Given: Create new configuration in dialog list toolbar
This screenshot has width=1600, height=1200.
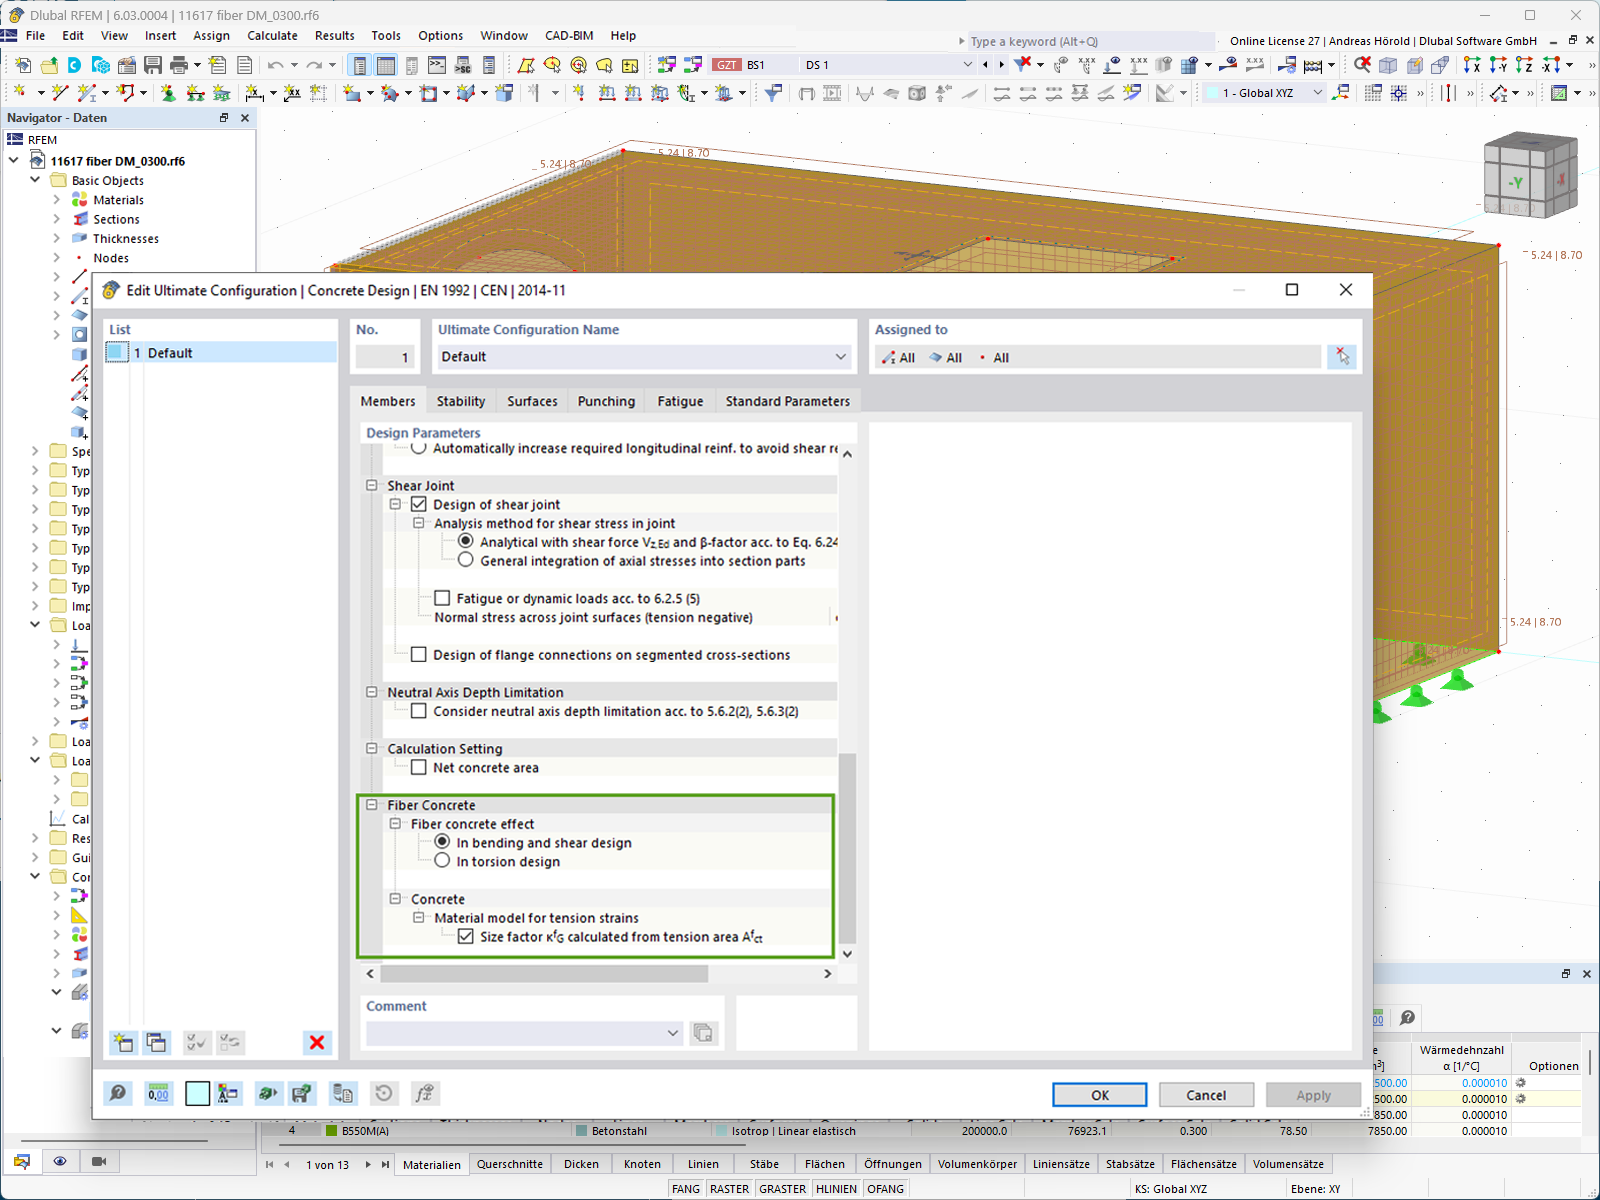Looking at the screenshot, I should pyautogui.click(x=123, y=1042).
